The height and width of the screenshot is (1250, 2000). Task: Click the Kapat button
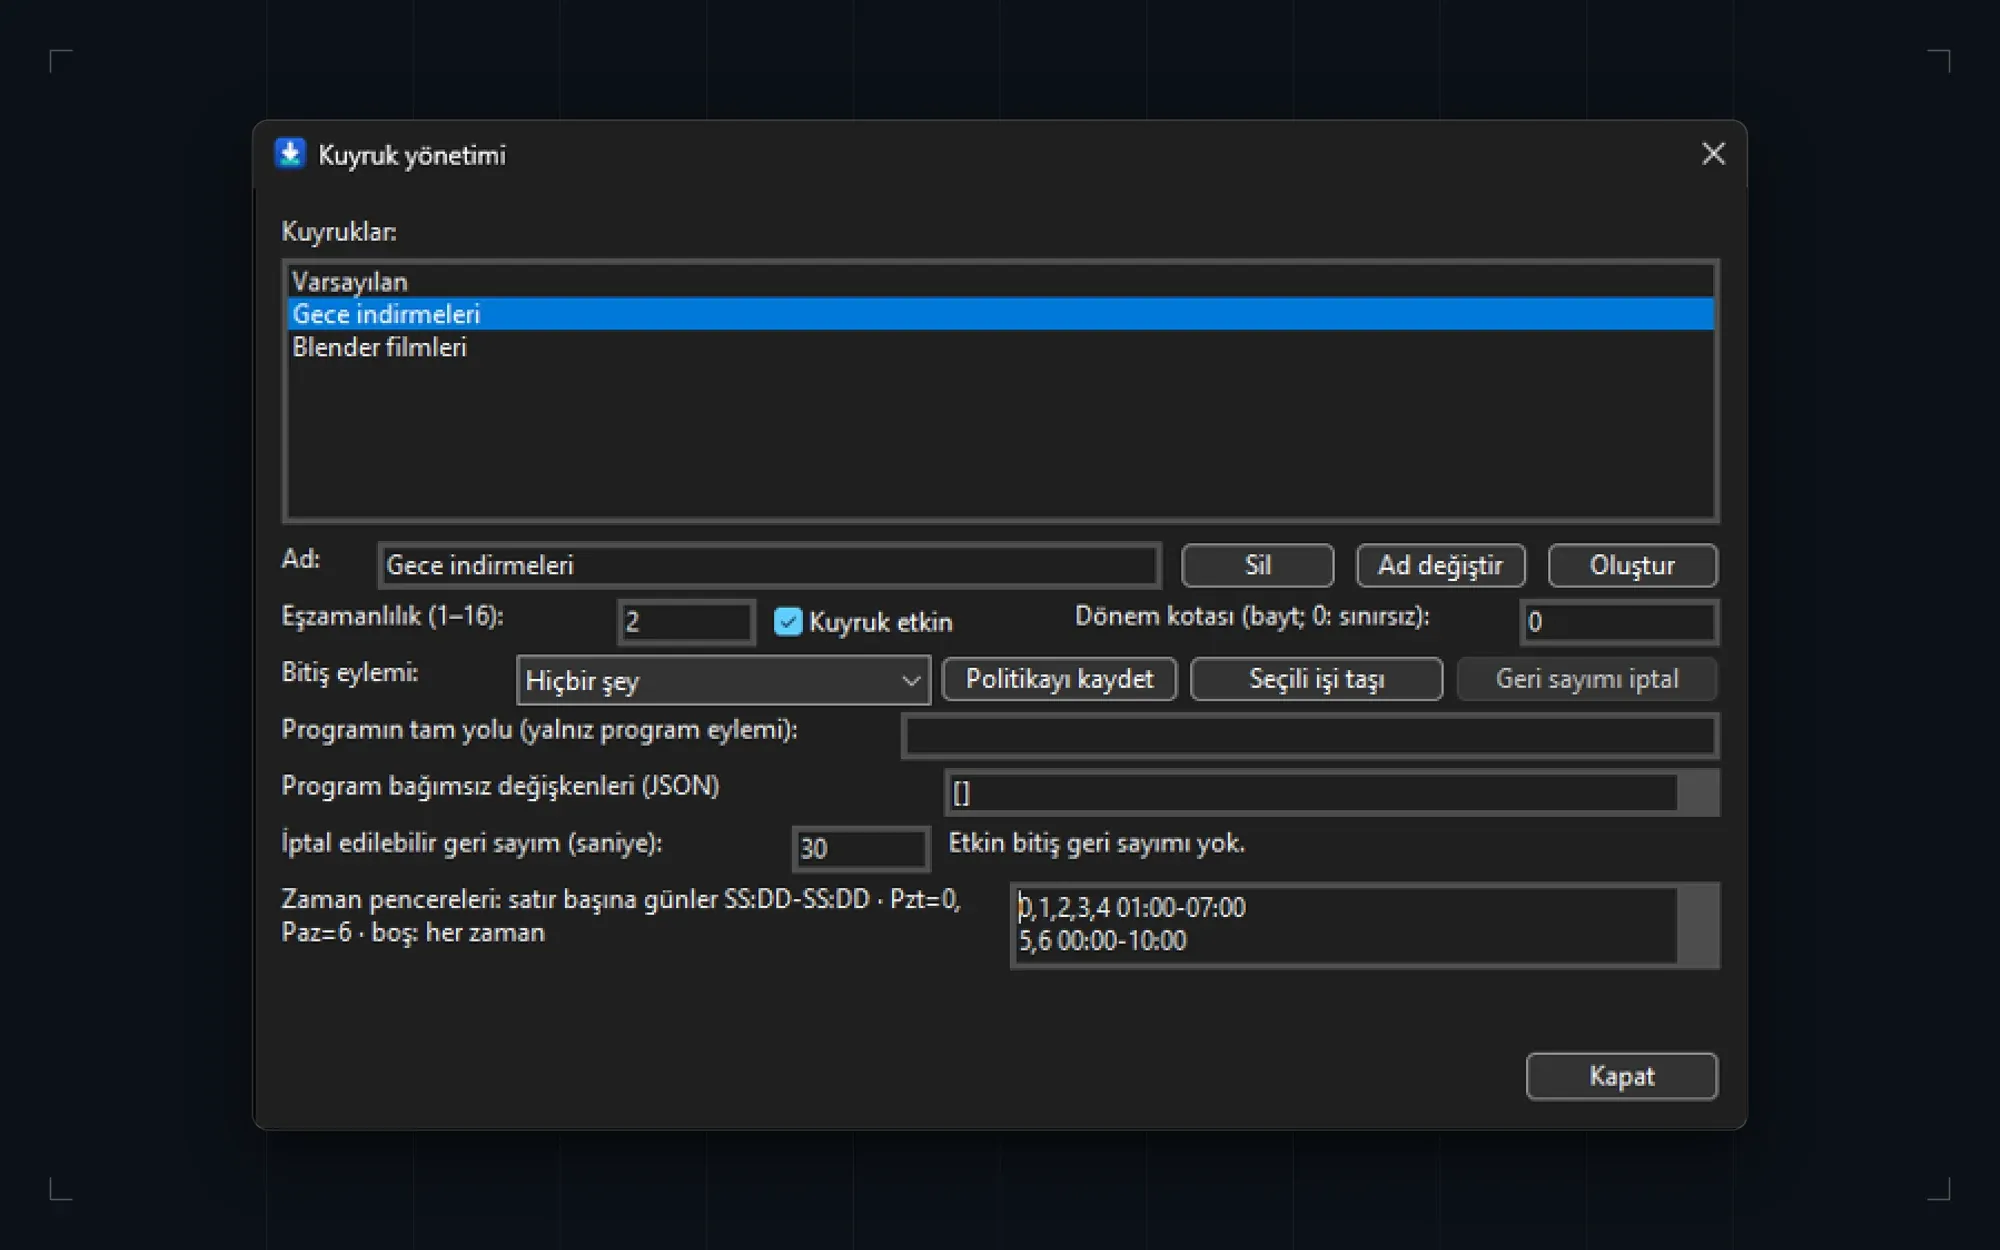coord(1621,1077)
